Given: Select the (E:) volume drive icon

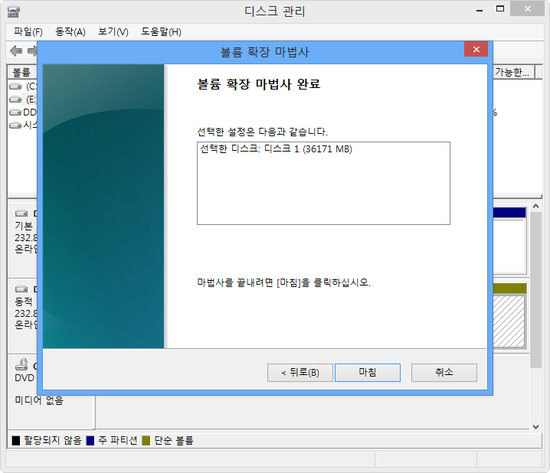Looking at the screenshot, I should (15, 100).
